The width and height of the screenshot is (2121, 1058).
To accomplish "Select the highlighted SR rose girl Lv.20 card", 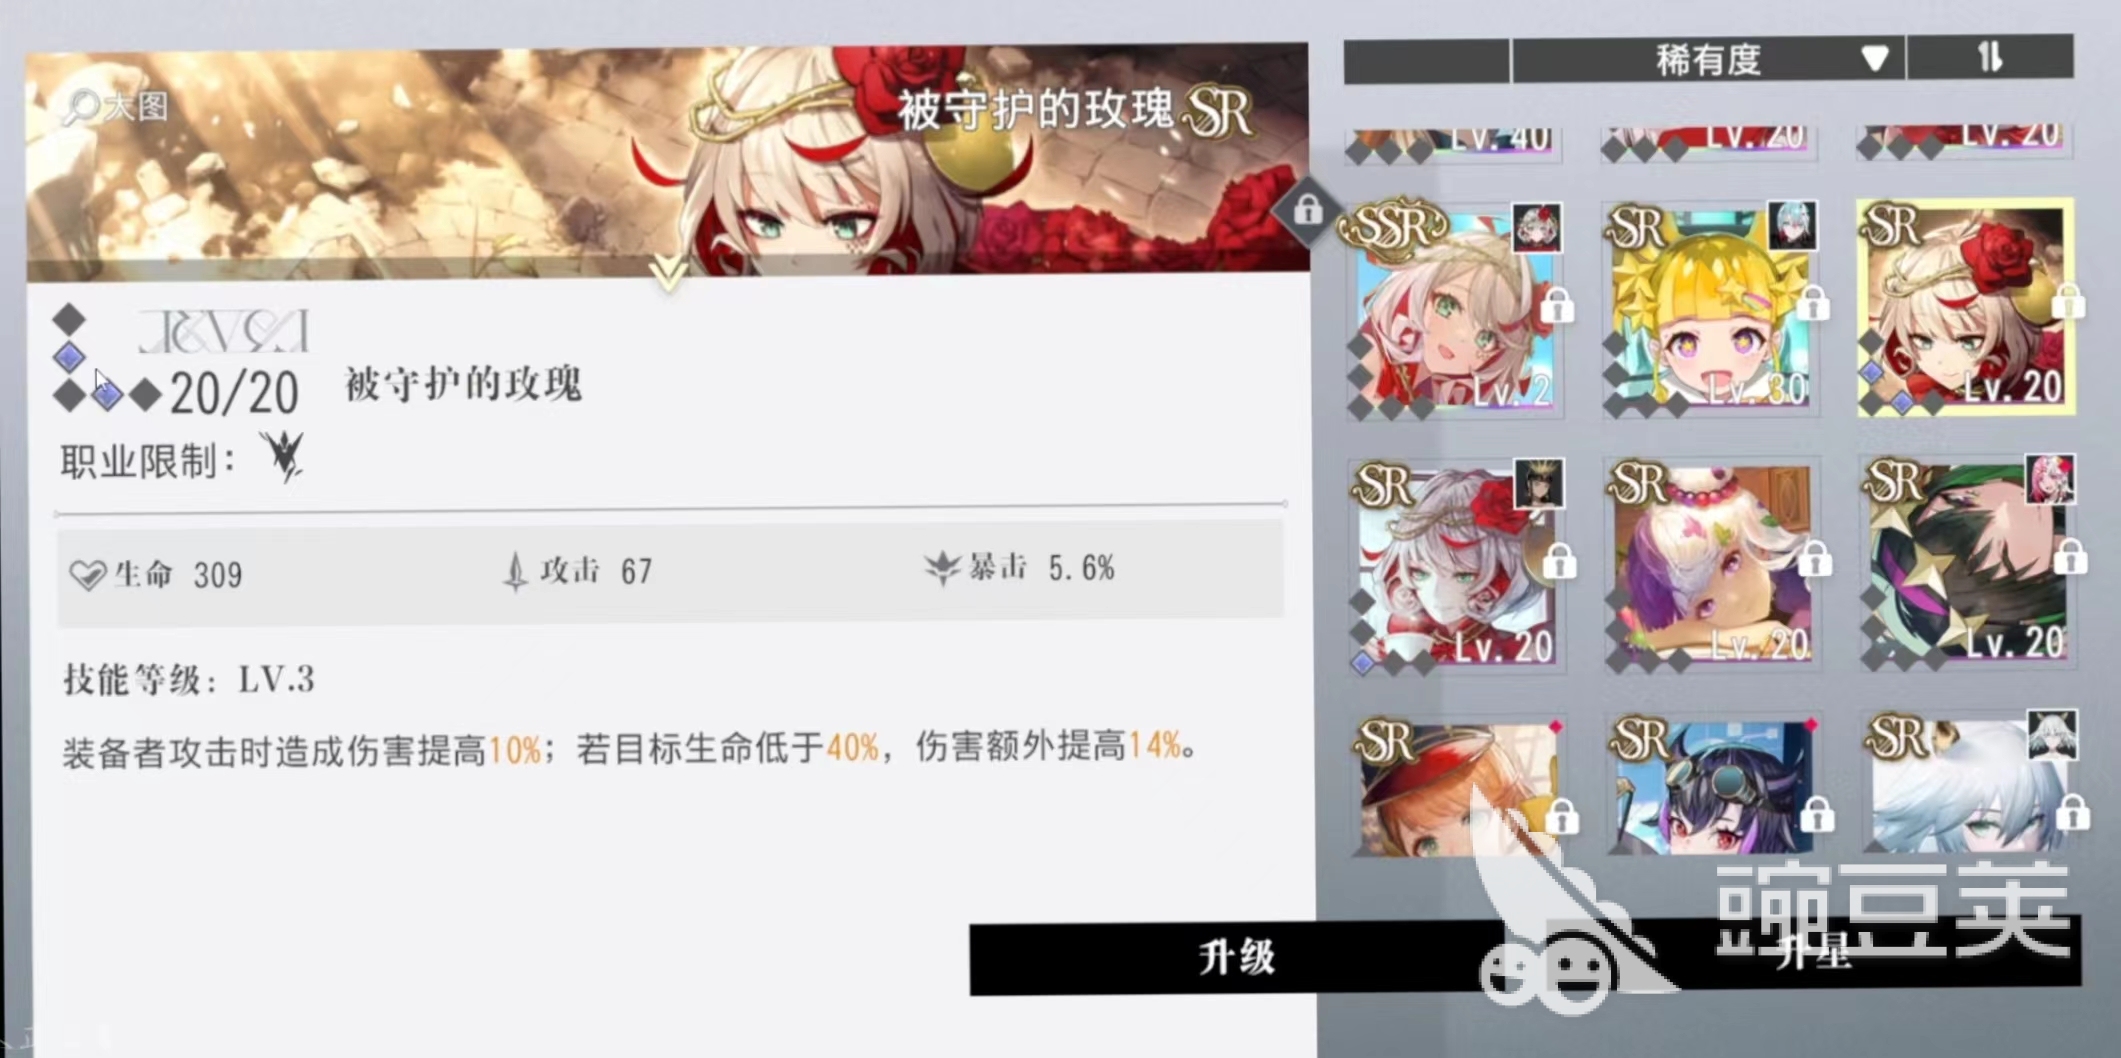I will pyautogui.click(x=1965, y=307).
